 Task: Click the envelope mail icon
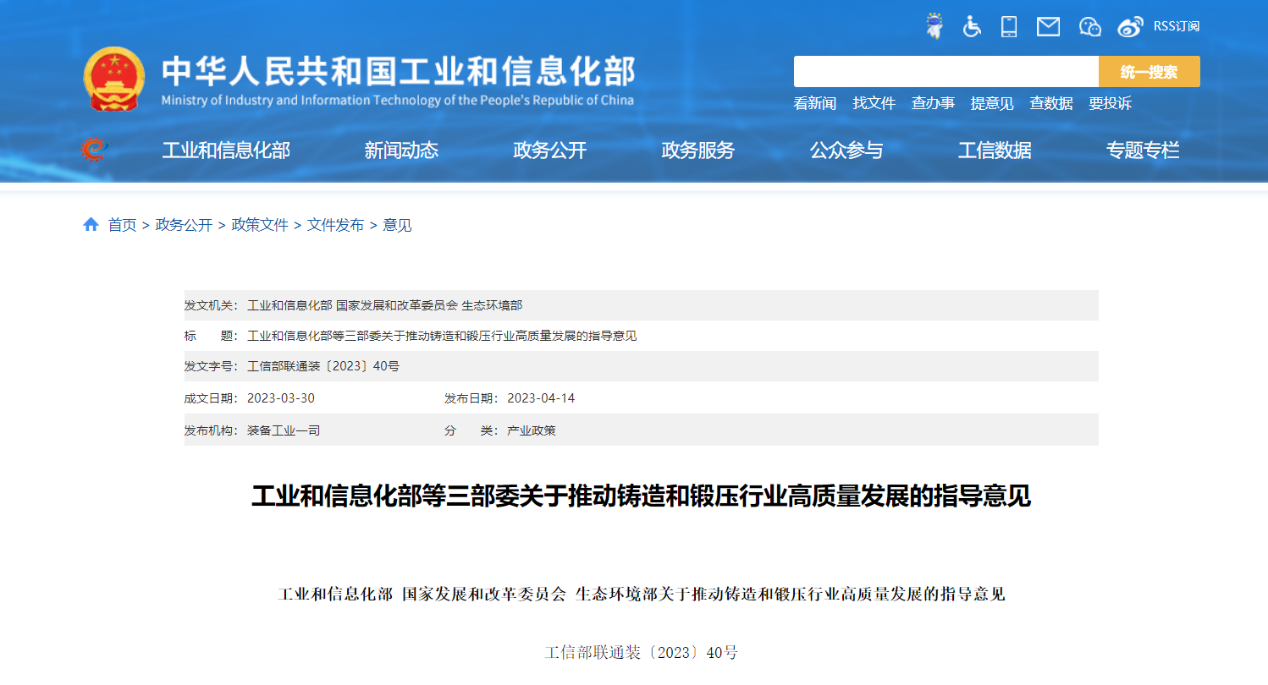pos(1048,27)
